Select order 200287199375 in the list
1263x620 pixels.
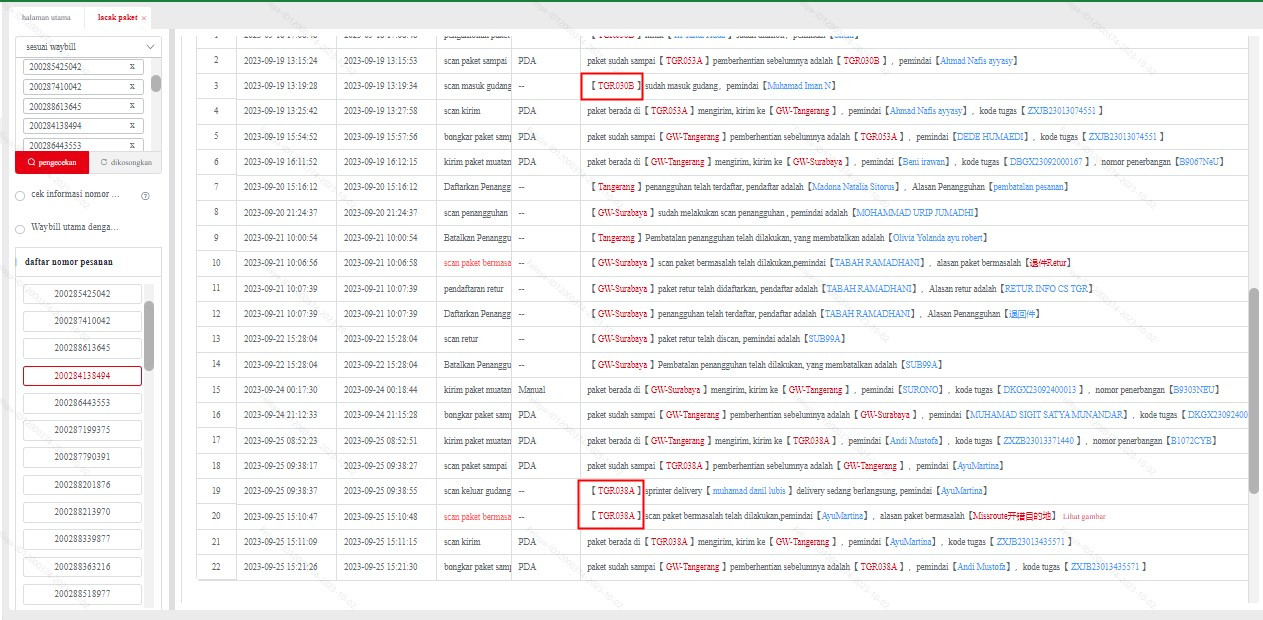[x=82, y=430]
